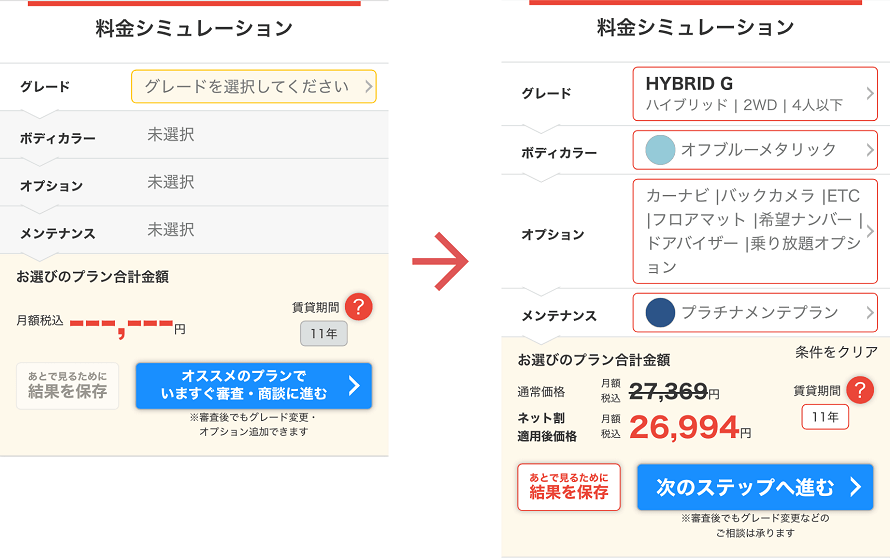Click the unselected ボディカラー row on left
This screenshot has width=890, height=558.
(194, 135)
